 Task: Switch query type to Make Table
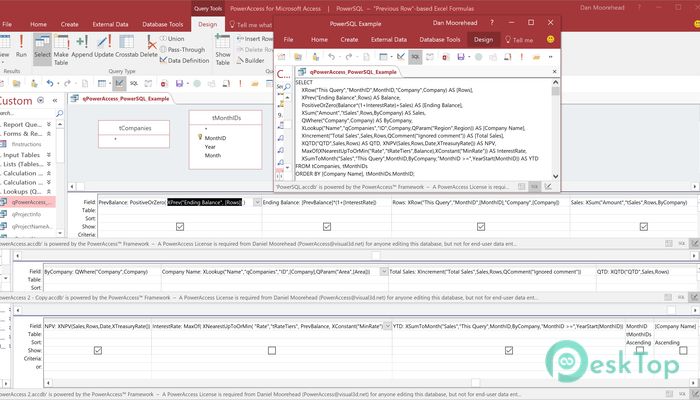pos(61,50)
